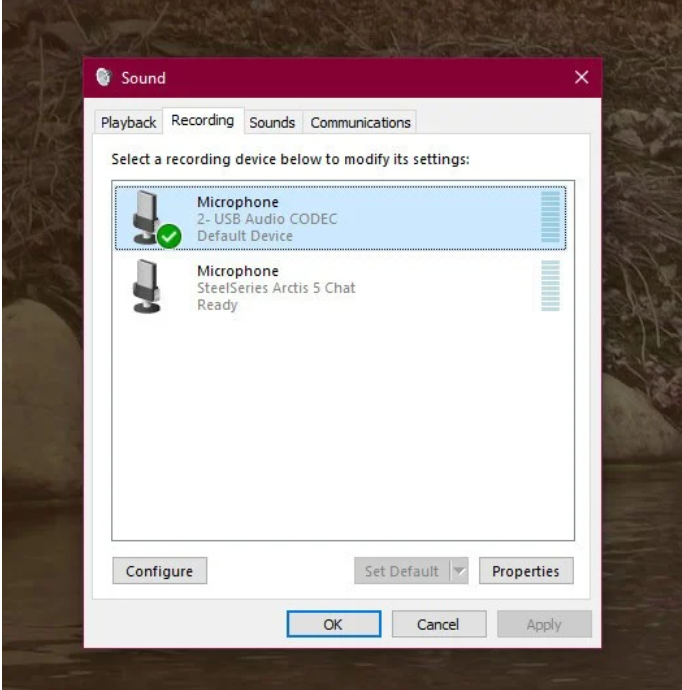Click the Configure button

pyautogui.click(x=159, y=571)
